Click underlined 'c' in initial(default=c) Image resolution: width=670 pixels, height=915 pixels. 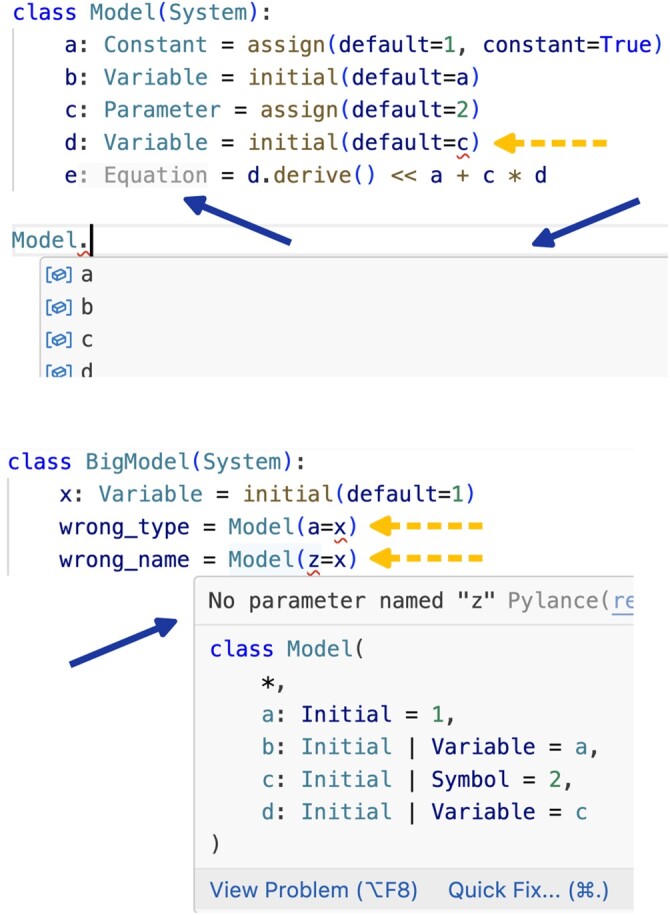(462, 142)
